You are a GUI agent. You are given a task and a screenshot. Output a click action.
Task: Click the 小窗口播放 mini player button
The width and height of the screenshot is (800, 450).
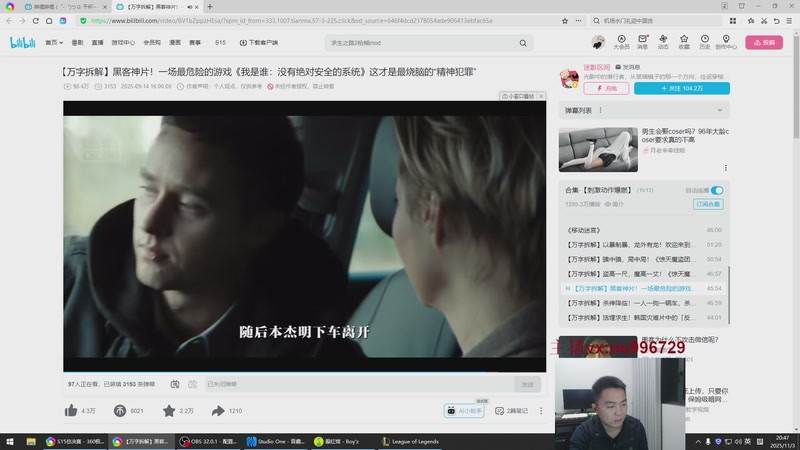tap(518, 96)
